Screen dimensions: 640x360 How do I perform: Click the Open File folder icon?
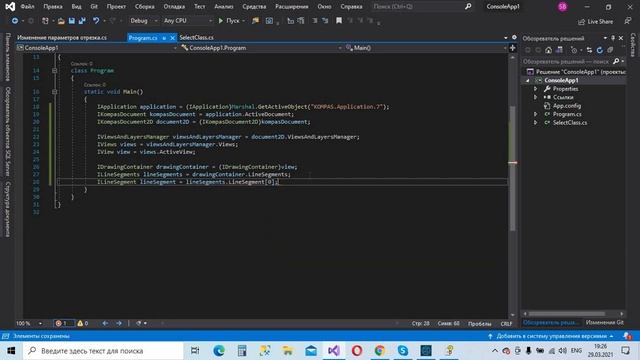[61, 20]
